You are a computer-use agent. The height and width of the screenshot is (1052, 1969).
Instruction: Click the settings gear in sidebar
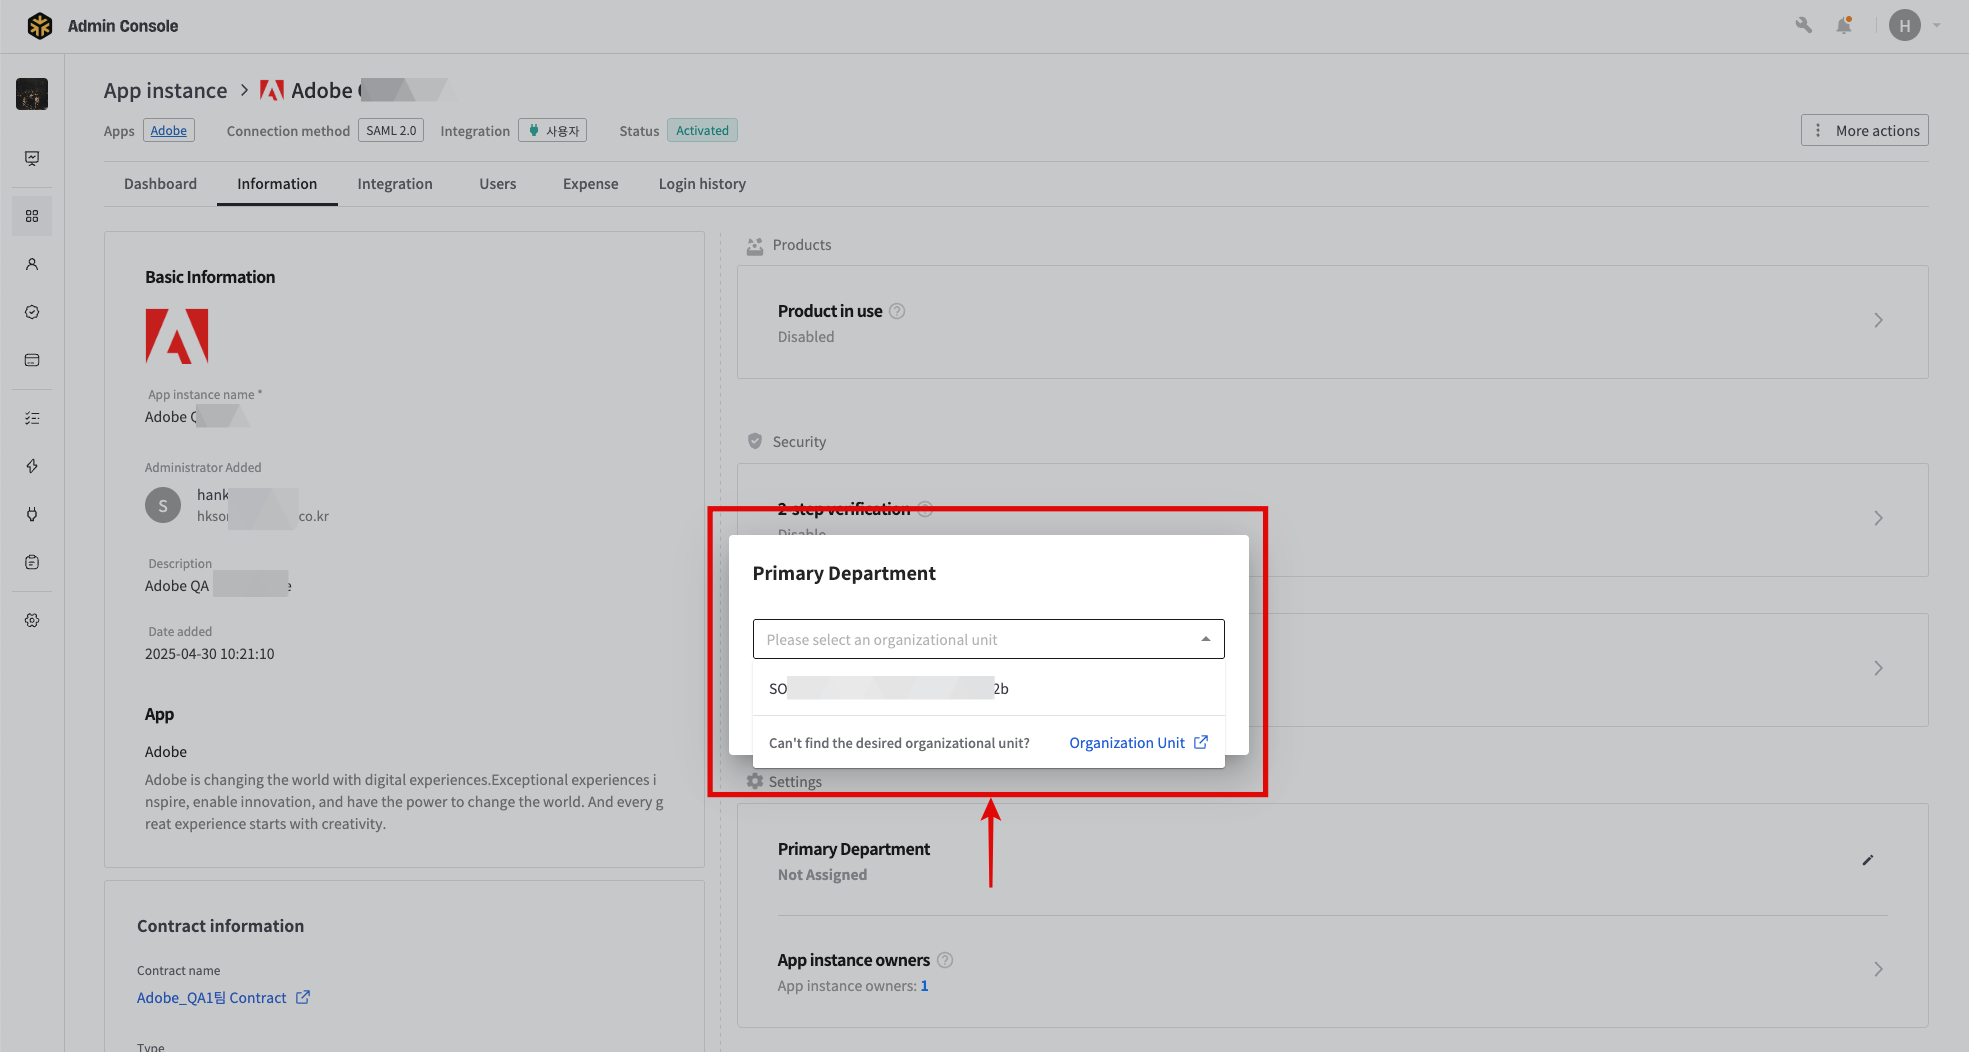pos(32,620)
